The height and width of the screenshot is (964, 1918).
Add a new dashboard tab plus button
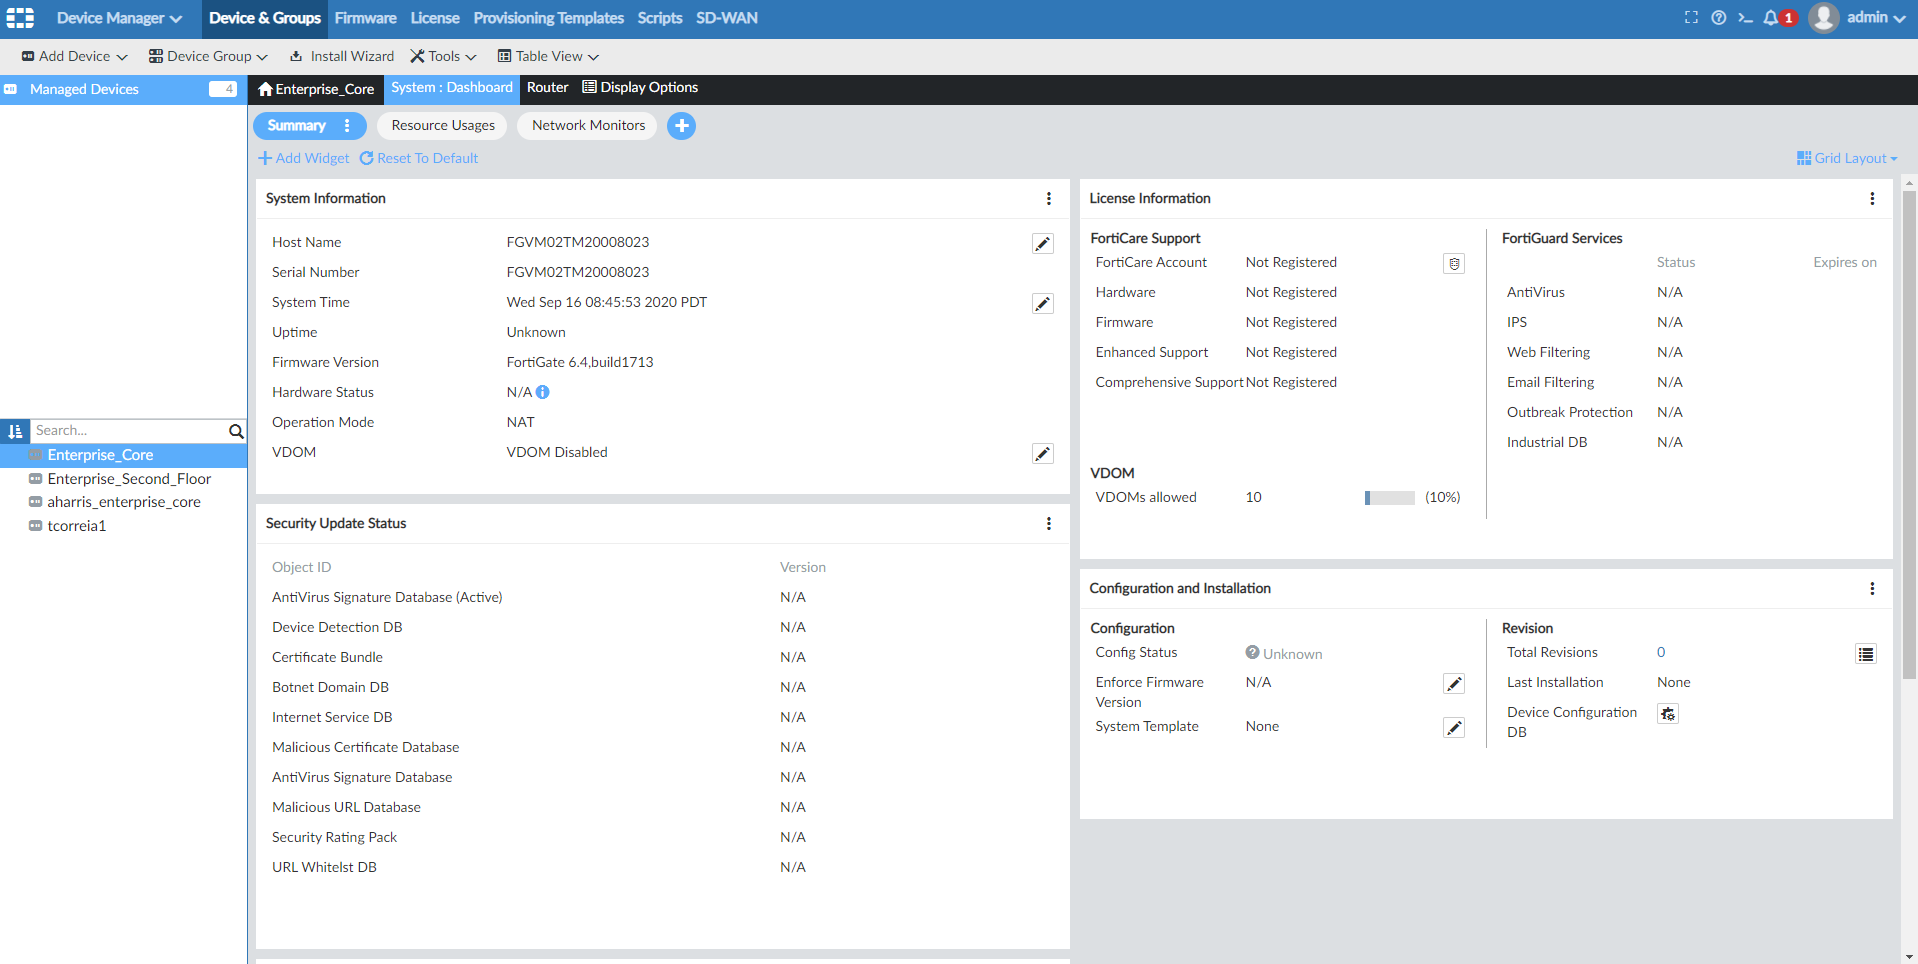coord(681,126)
